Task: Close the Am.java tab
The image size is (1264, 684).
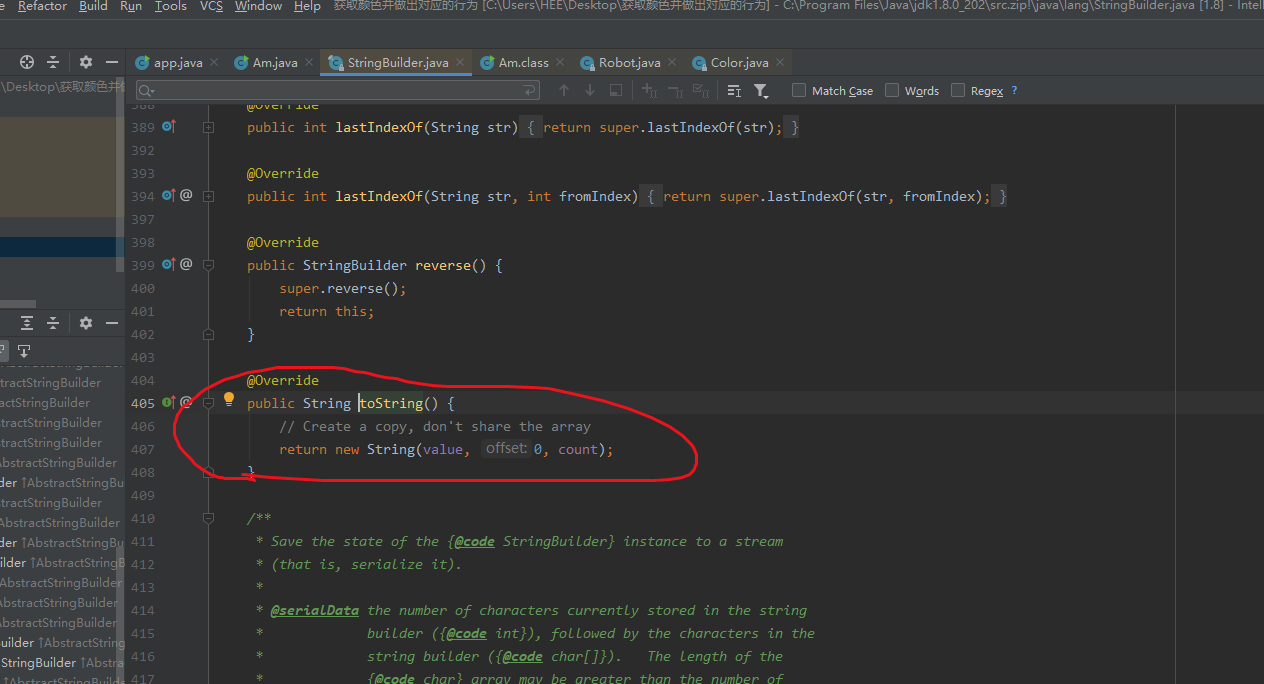Action: point(307,62)
